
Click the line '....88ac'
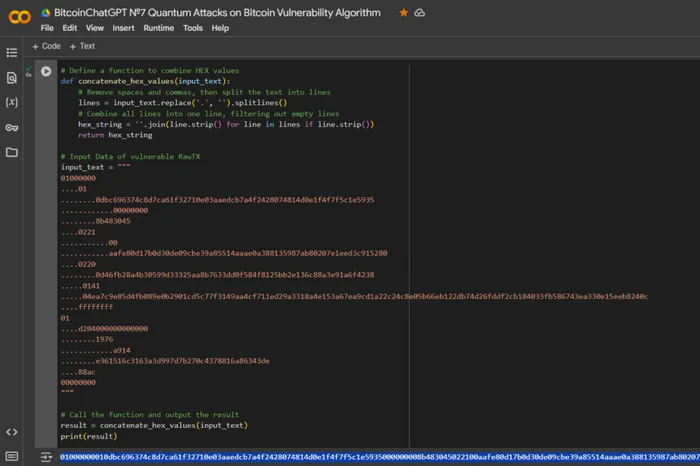point(78,372)
